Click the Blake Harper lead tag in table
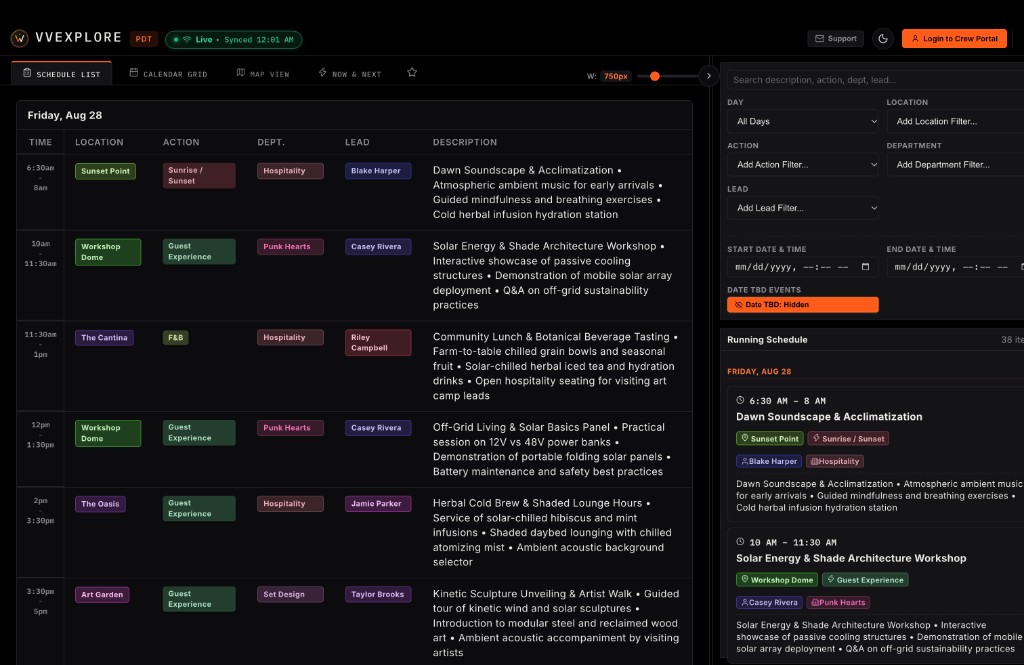 (x=377, y=171)
